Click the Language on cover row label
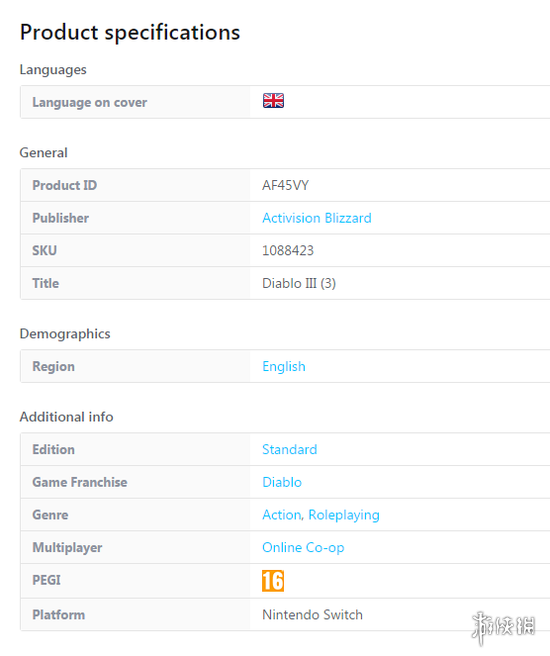This screenshot has height=656, width=550. pyautogui.click(x=90, y=102)
